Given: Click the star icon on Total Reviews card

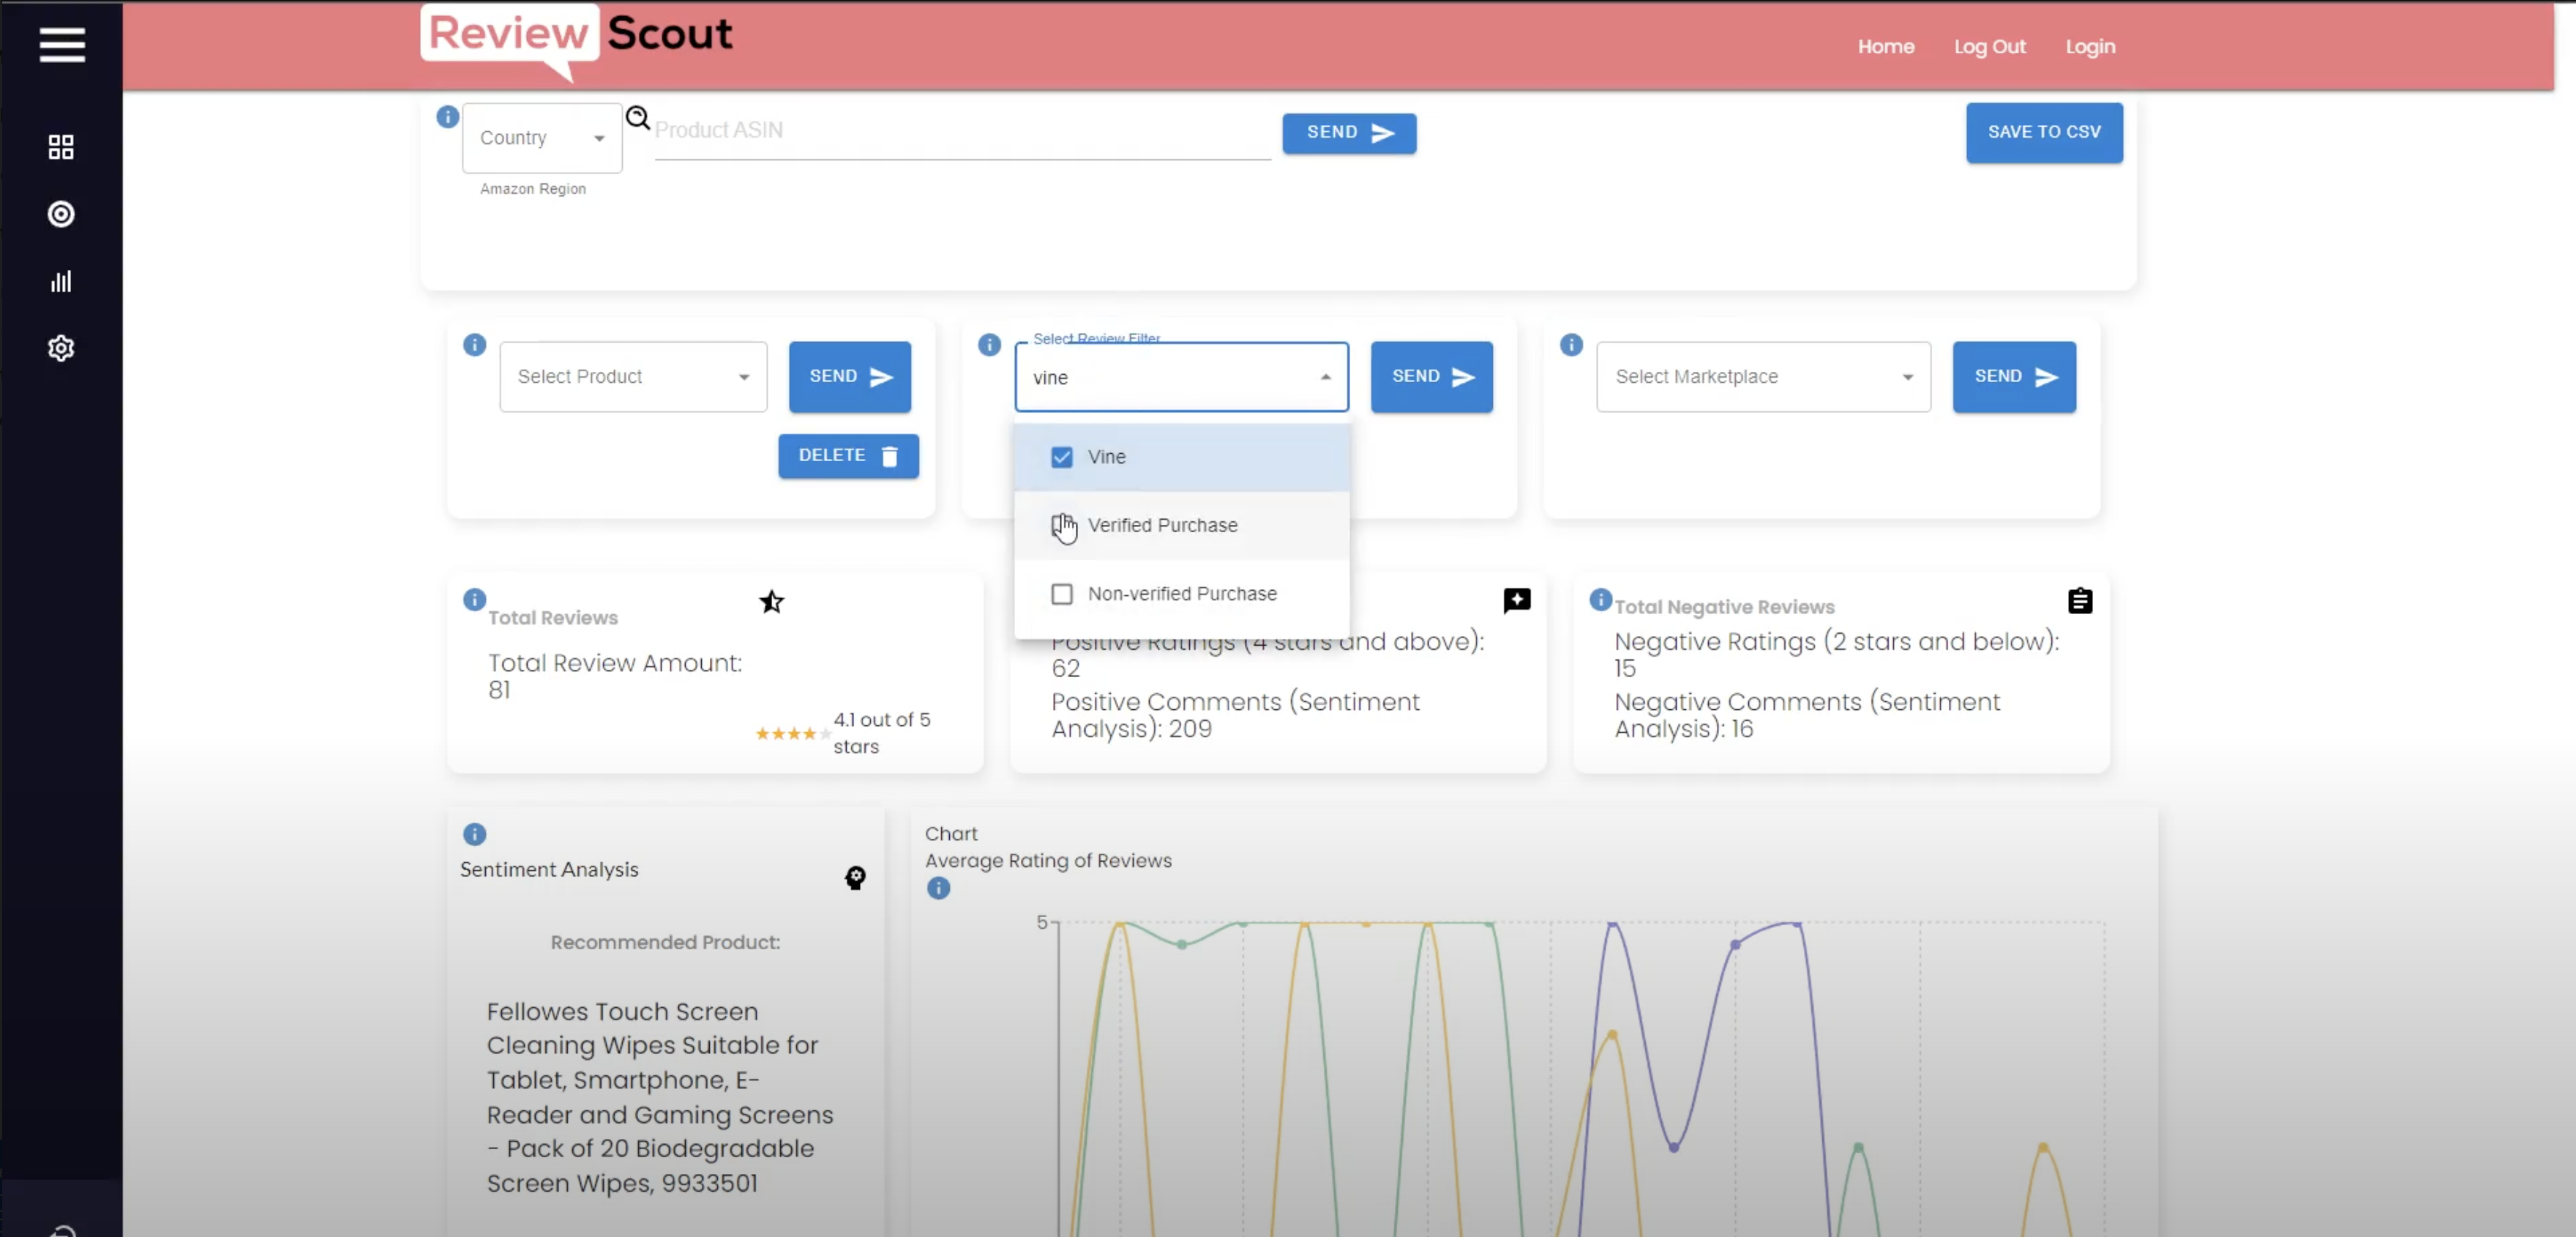Looking at the screenshot, I should [771, 601].
